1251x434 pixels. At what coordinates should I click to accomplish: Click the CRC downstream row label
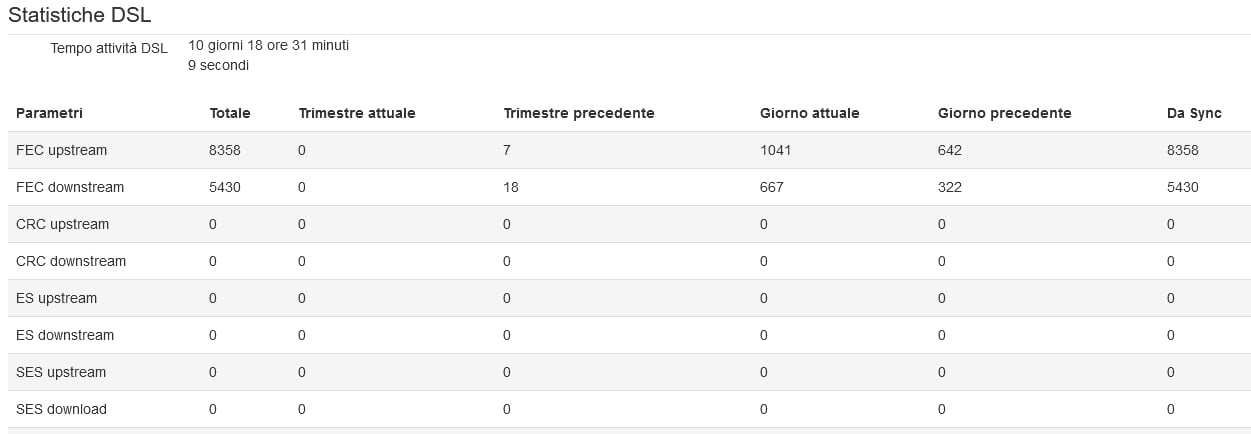tap(71, 261)
